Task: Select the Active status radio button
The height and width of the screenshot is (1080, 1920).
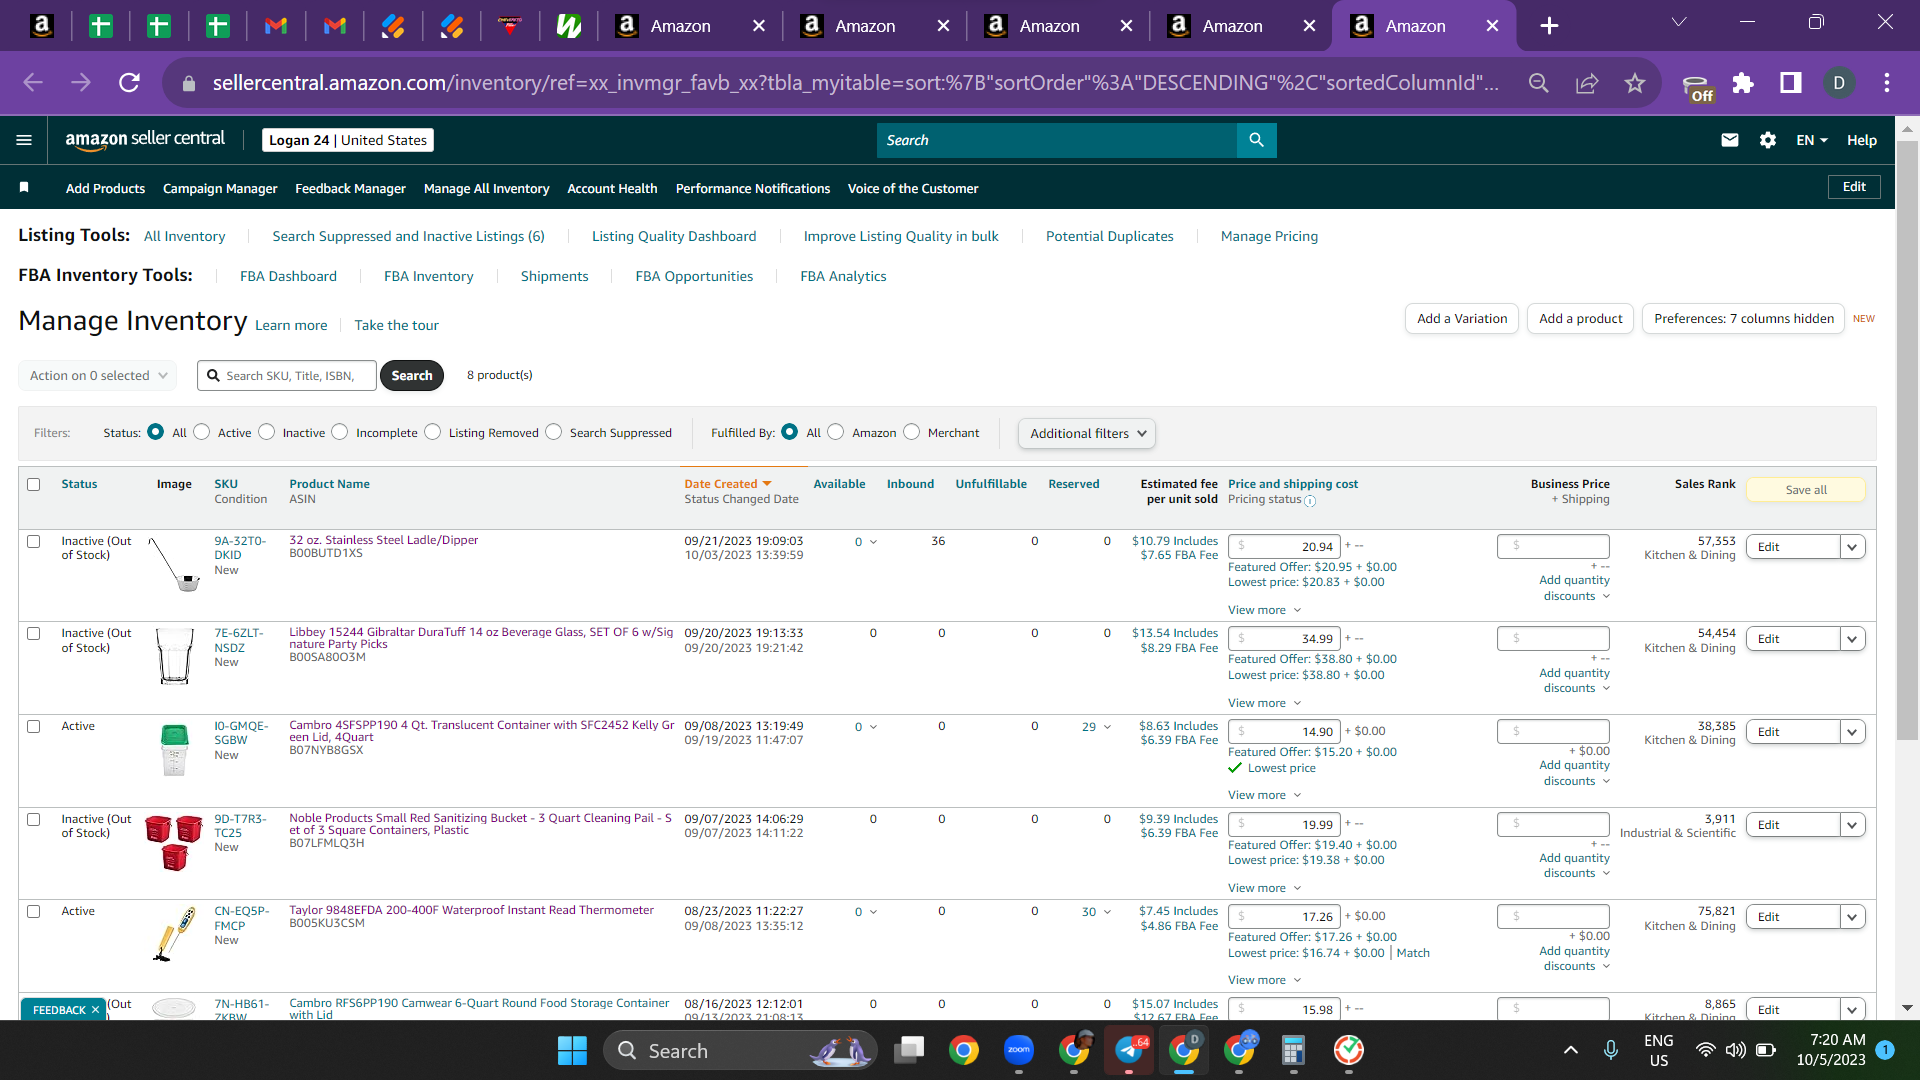Action: [x=202, y=432]
